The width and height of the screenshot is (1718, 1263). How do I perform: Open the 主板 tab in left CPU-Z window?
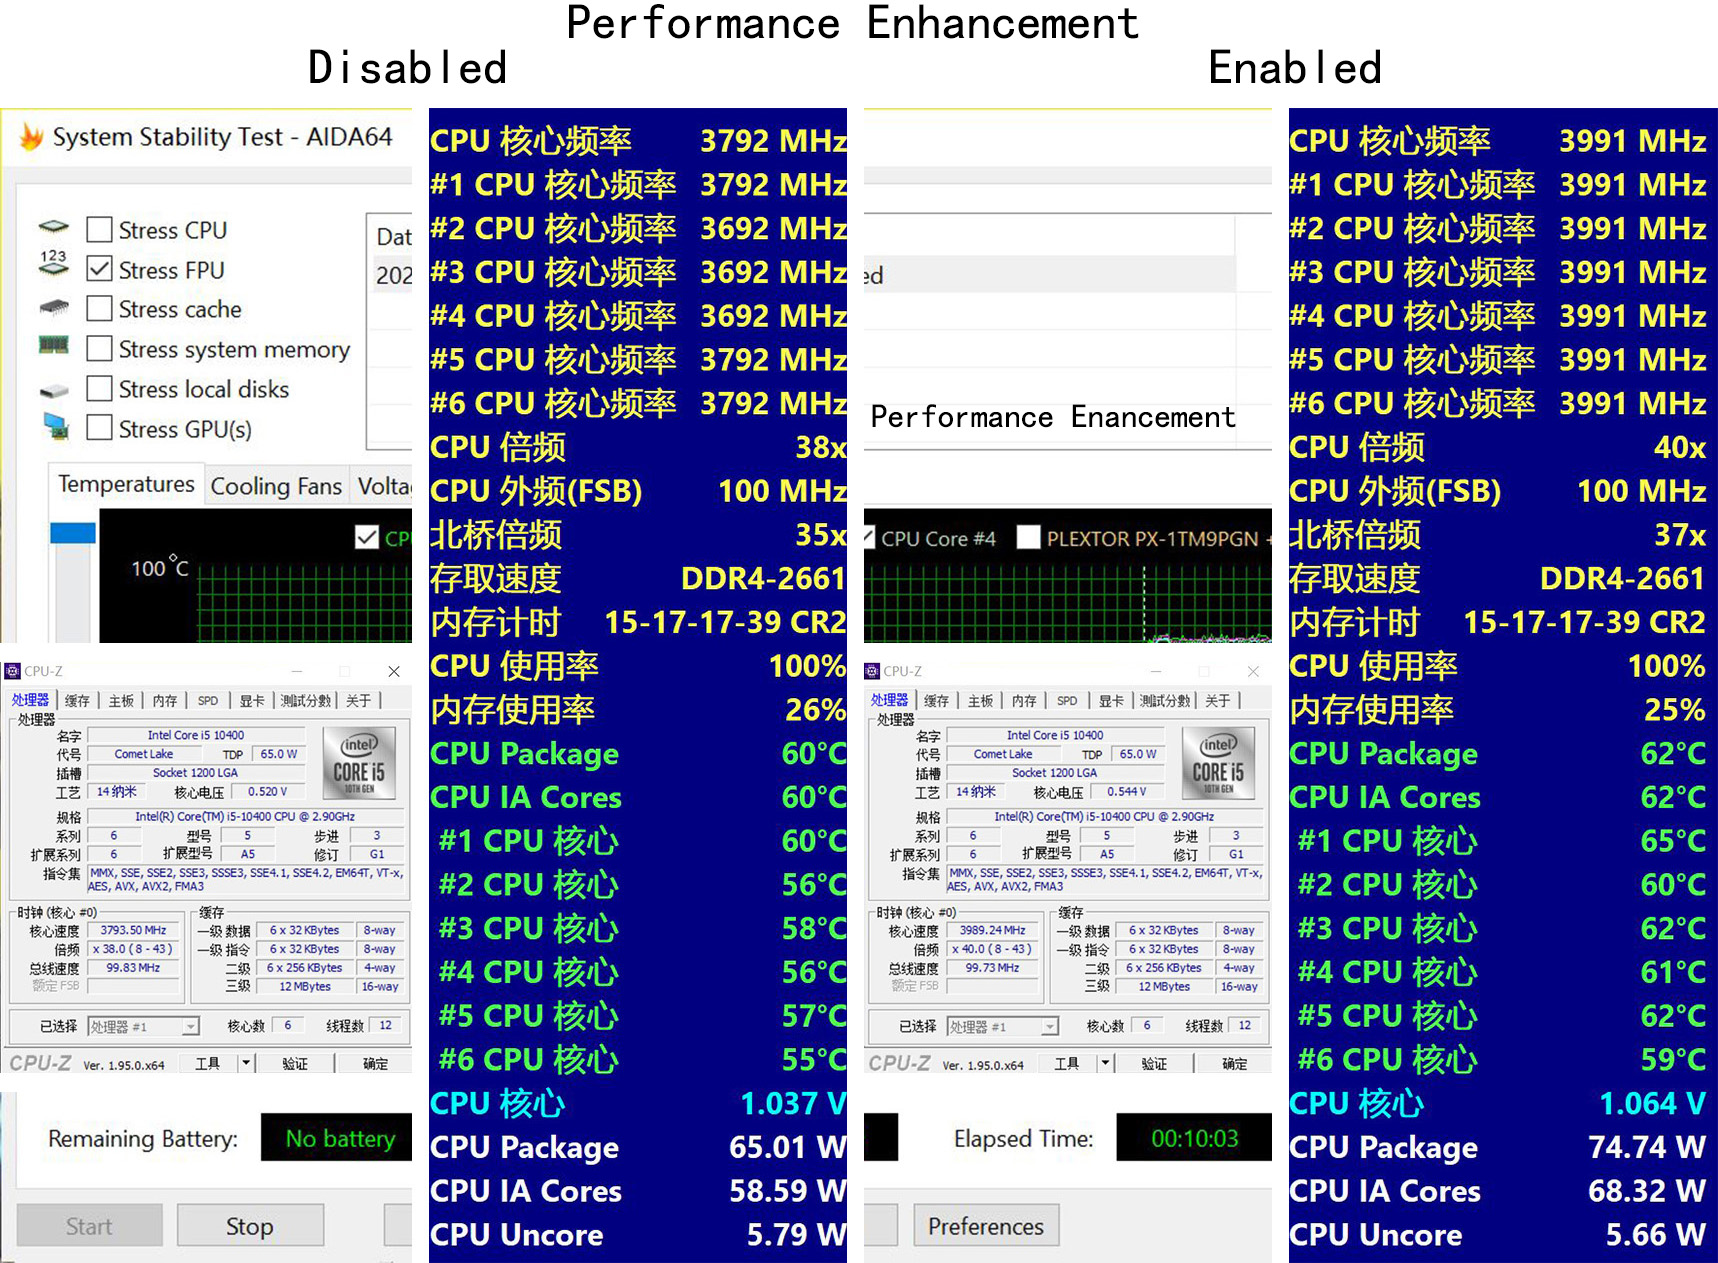[x=121, y=701]
